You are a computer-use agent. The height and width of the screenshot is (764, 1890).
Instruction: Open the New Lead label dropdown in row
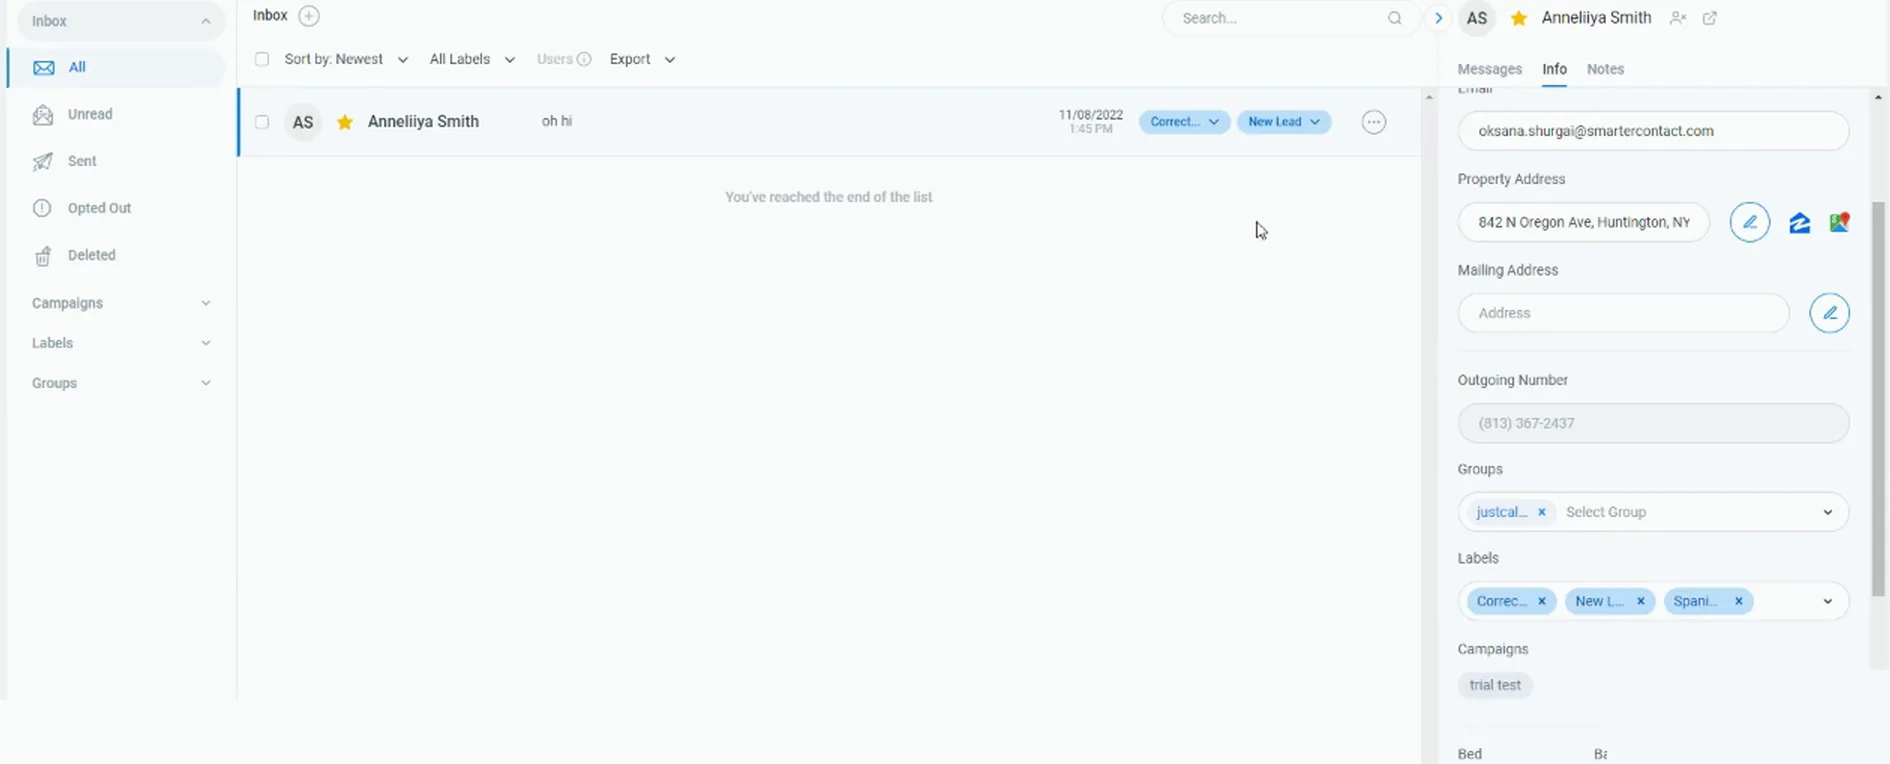1284,122
